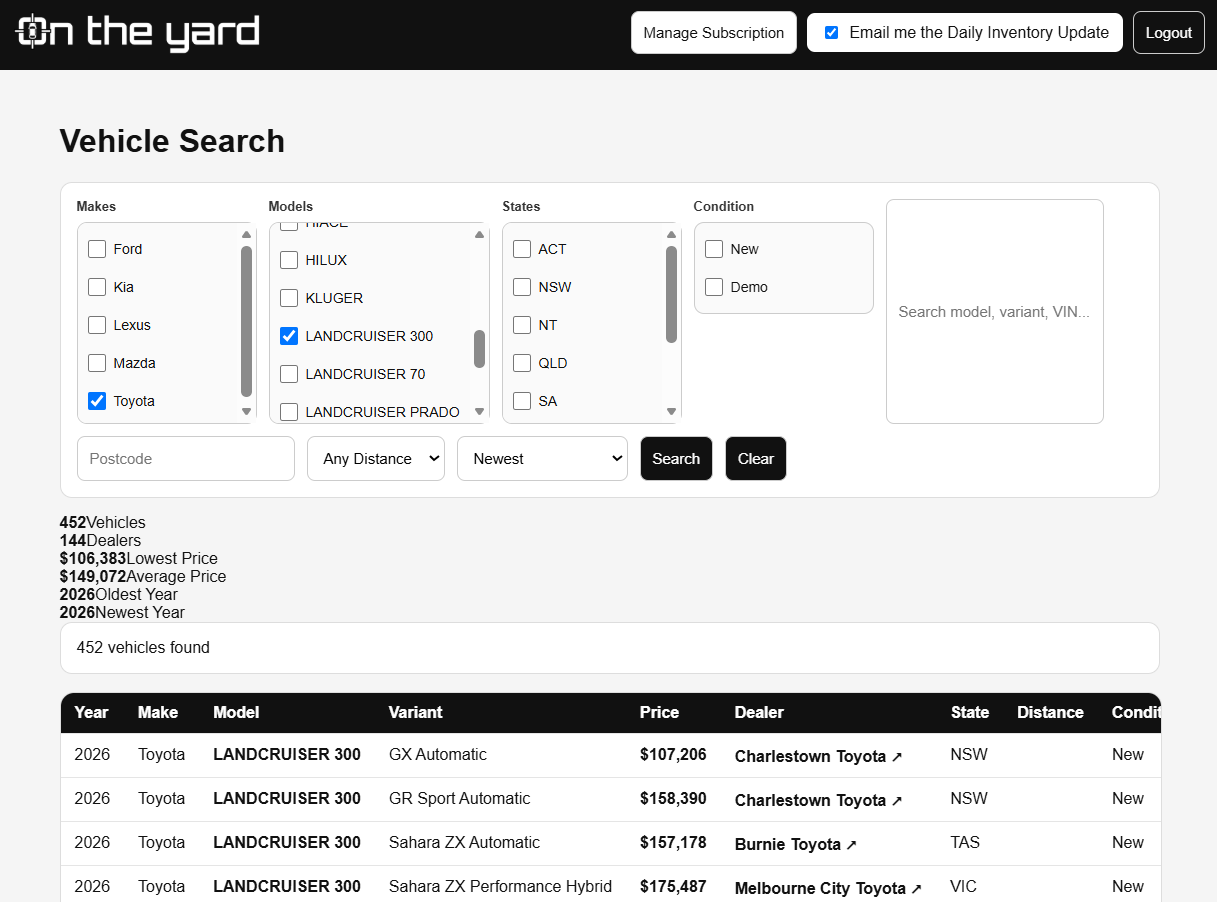Check the NSW state checkbox
Screen dimensions: 1217x902
coord(522,287)
